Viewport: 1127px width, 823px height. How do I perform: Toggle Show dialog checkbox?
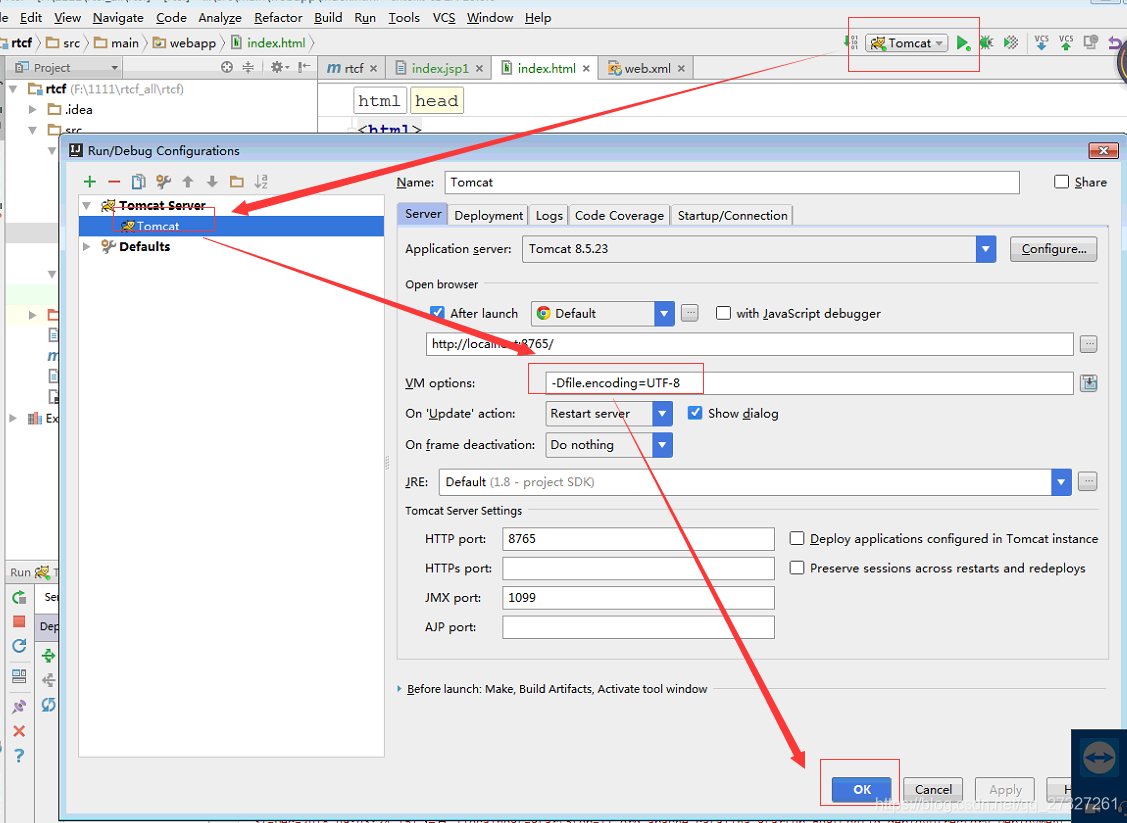coord(695,413)
